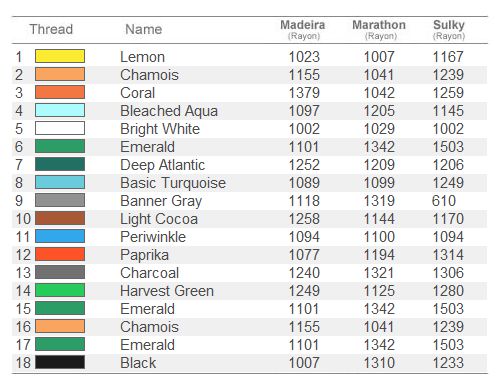Select the Paprika red swatch
Image resolution: width=500 pixels, height=384 pixels.
pyautogui.click(x=60, y=254)
